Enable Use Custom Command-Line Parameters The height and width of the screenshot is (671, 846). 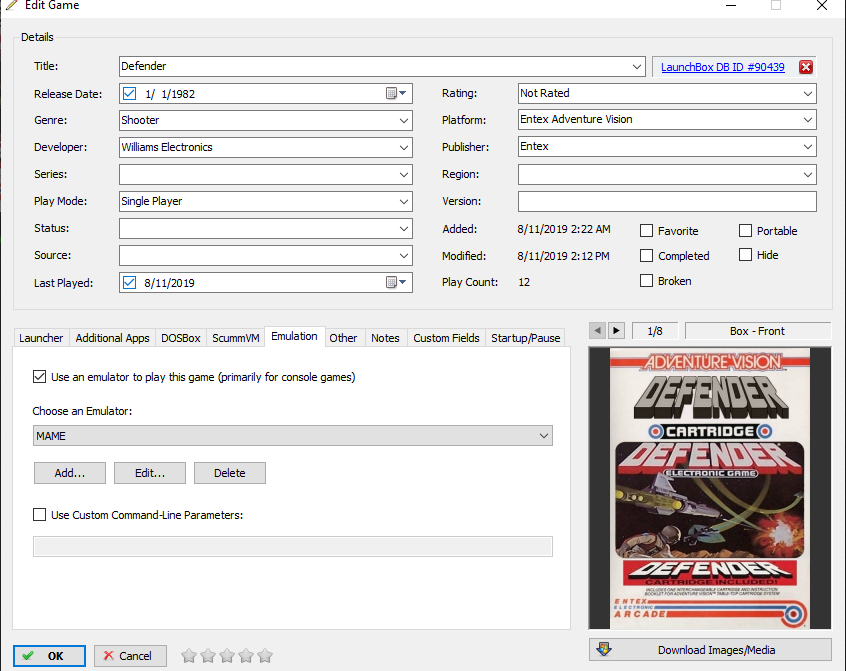coord(39,515)
